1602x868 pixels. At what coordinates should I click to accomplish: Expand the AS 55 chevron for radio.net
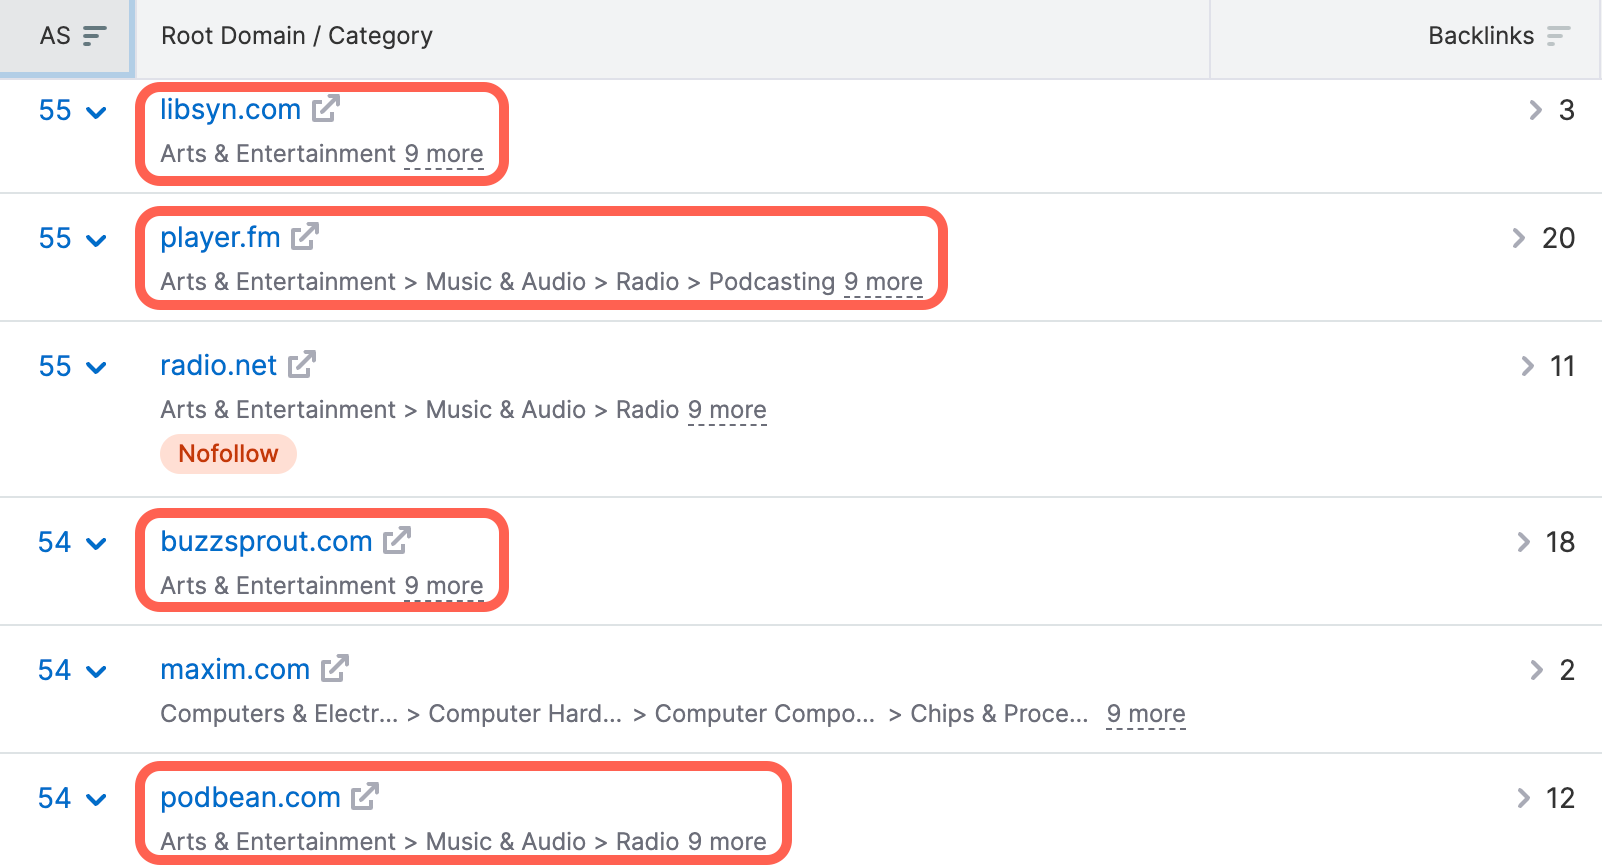pos(97,368)
